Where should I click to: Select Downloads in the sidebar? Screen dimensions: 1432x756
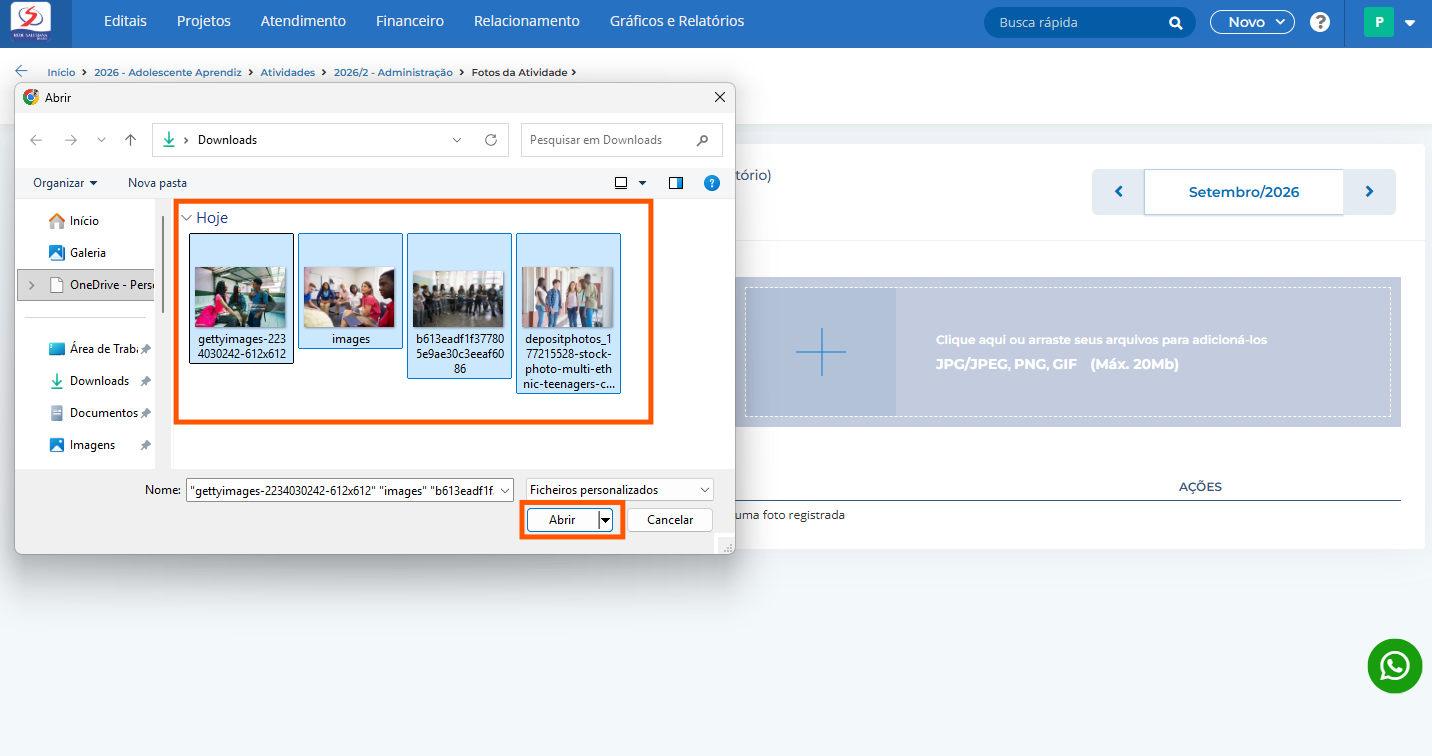pyautogui.click(x=99, y=381)
